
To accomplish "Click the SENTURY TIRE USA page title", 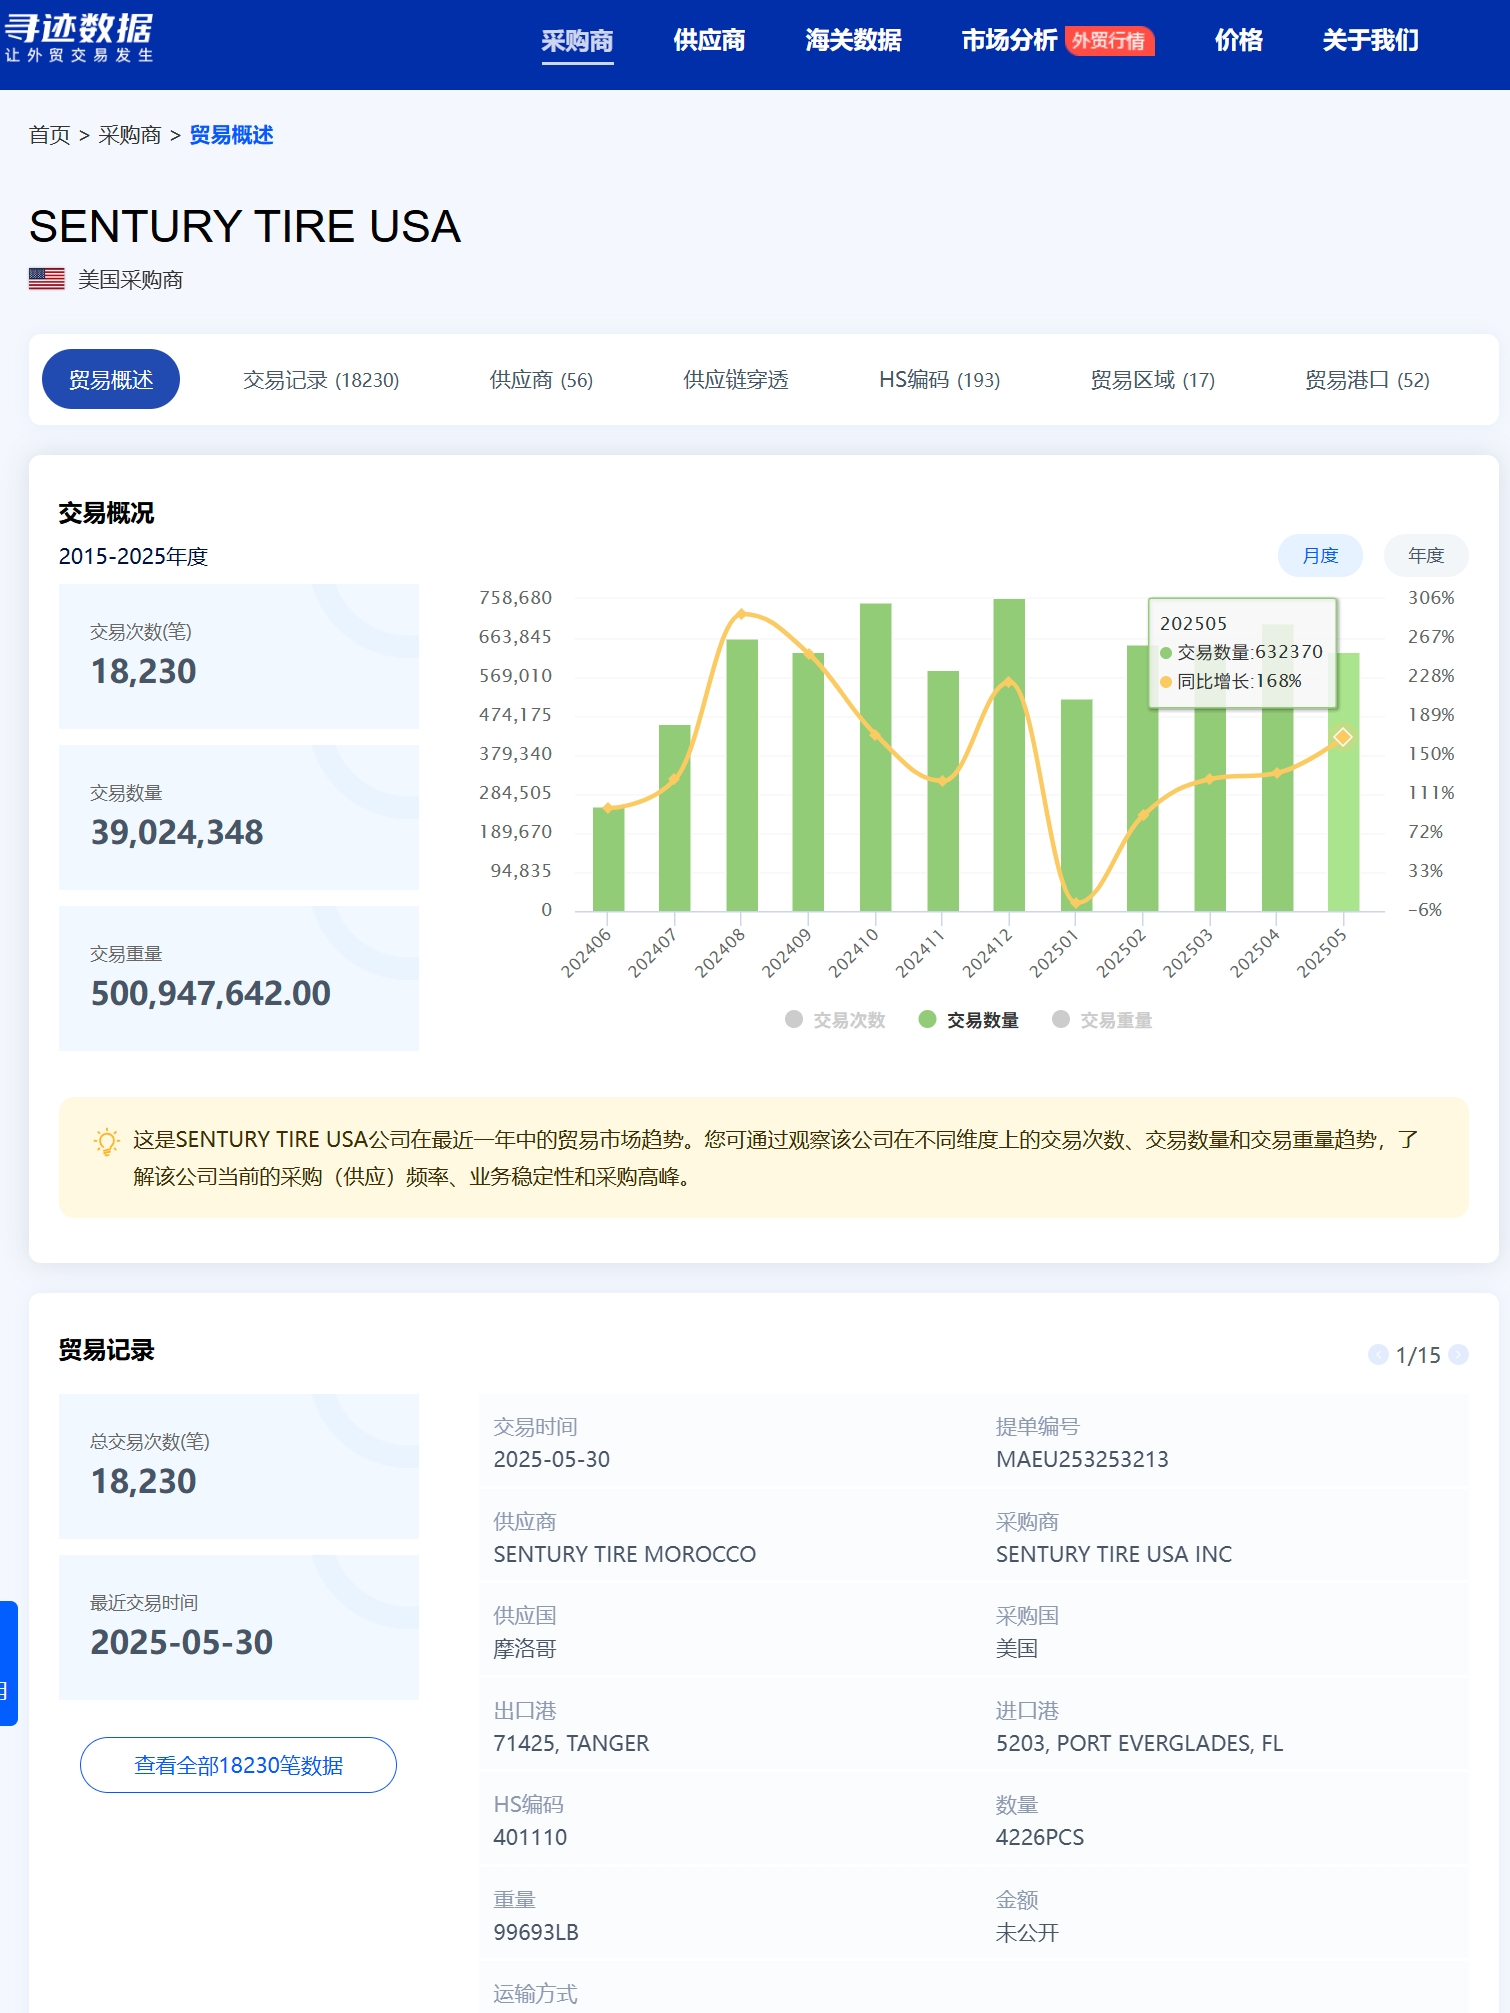I will (x=245, y=226).
